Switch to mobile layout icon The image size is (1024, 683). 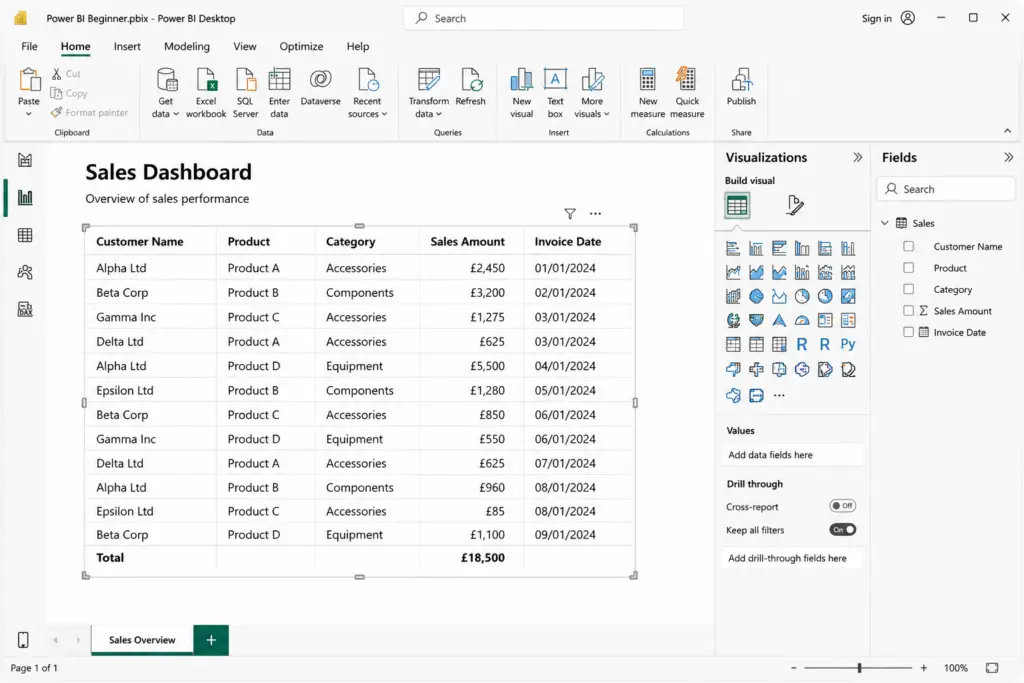[23, 640]
